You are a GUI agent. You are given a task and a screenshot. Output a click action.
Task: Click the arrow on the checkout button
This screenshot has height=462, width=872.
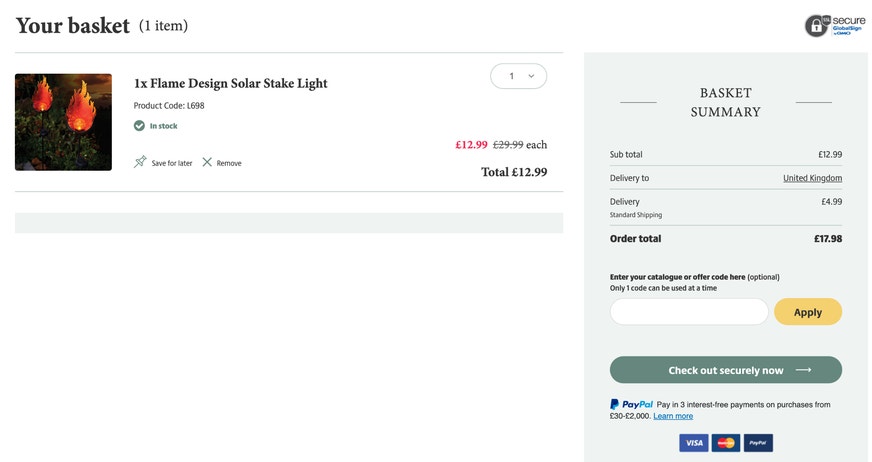(803, 370)
